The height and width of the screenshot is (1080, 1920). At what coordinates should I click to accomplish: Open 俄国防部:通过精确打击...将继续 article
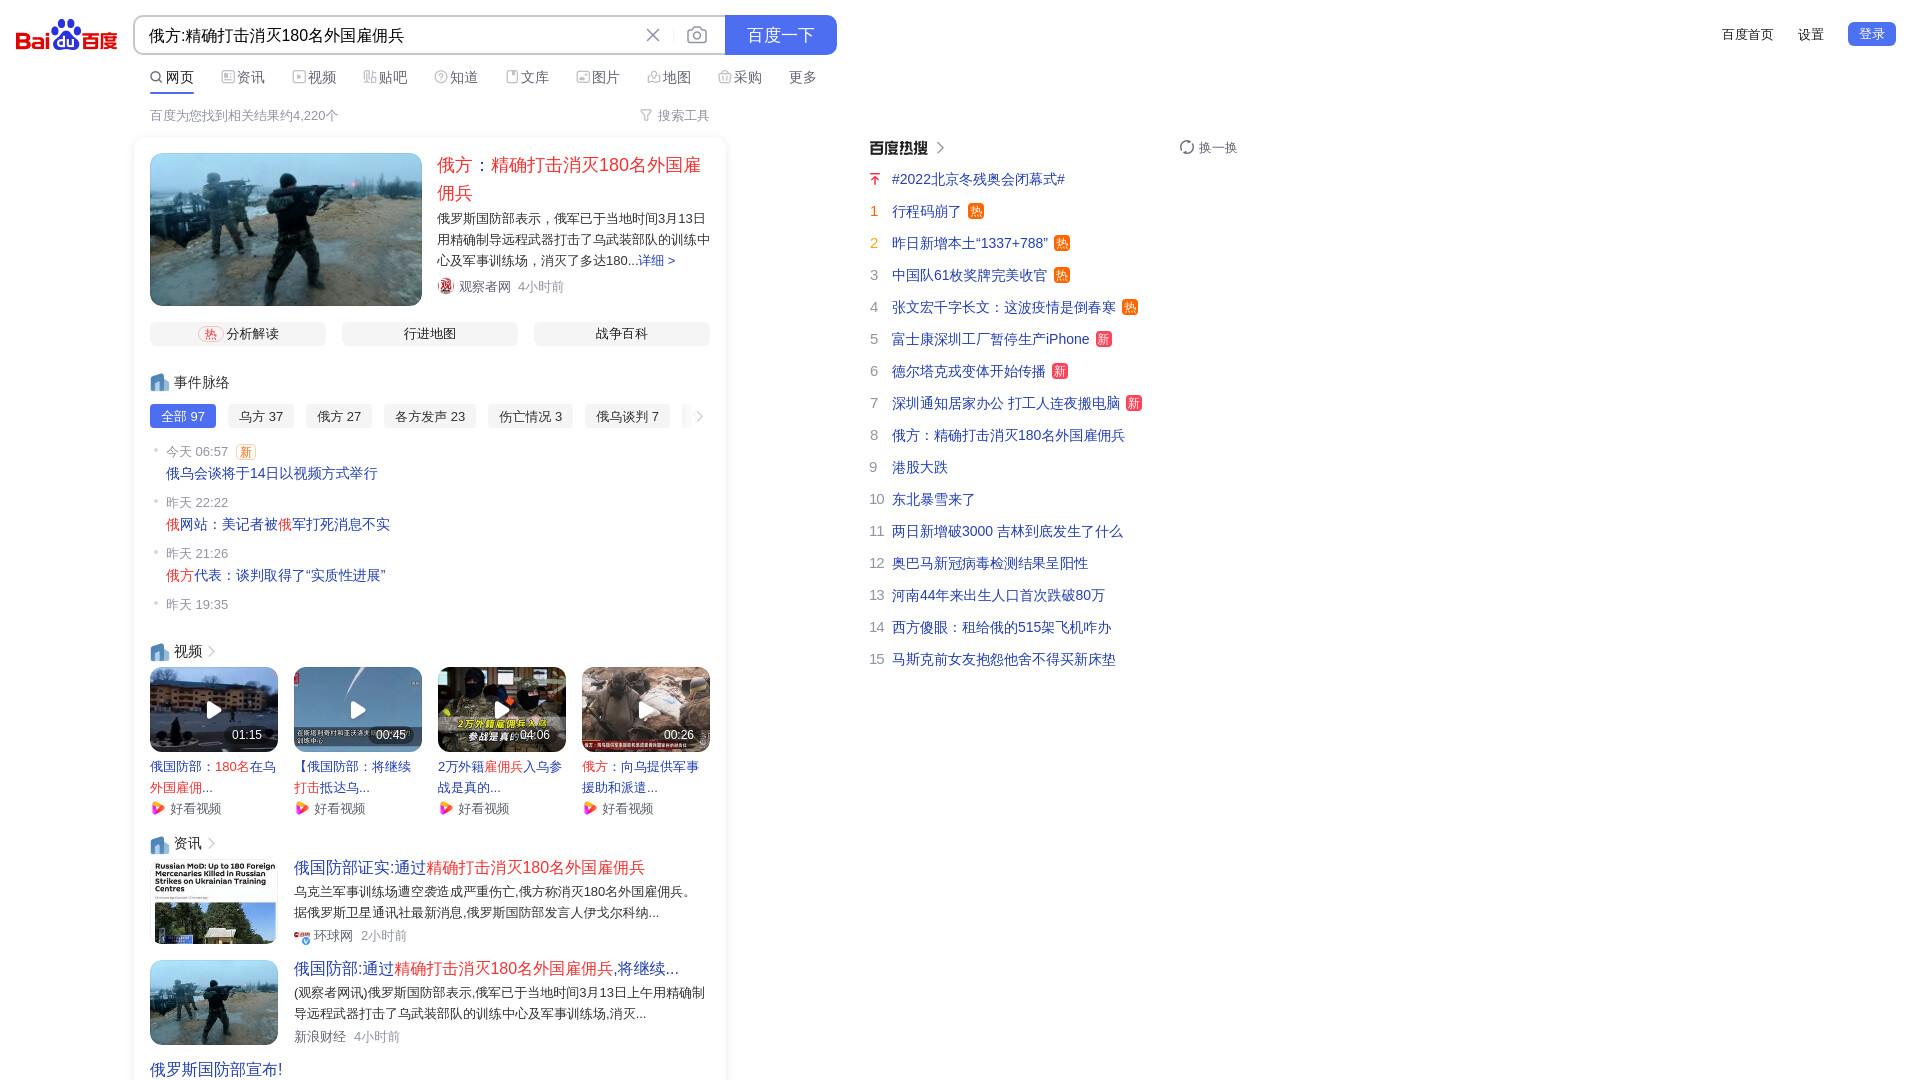coord(486,968)
